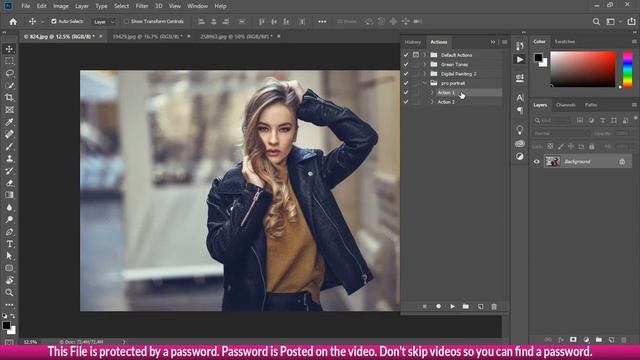Open the Filter menu
Viewport: 640px width, 360px height.
point(142,6)
